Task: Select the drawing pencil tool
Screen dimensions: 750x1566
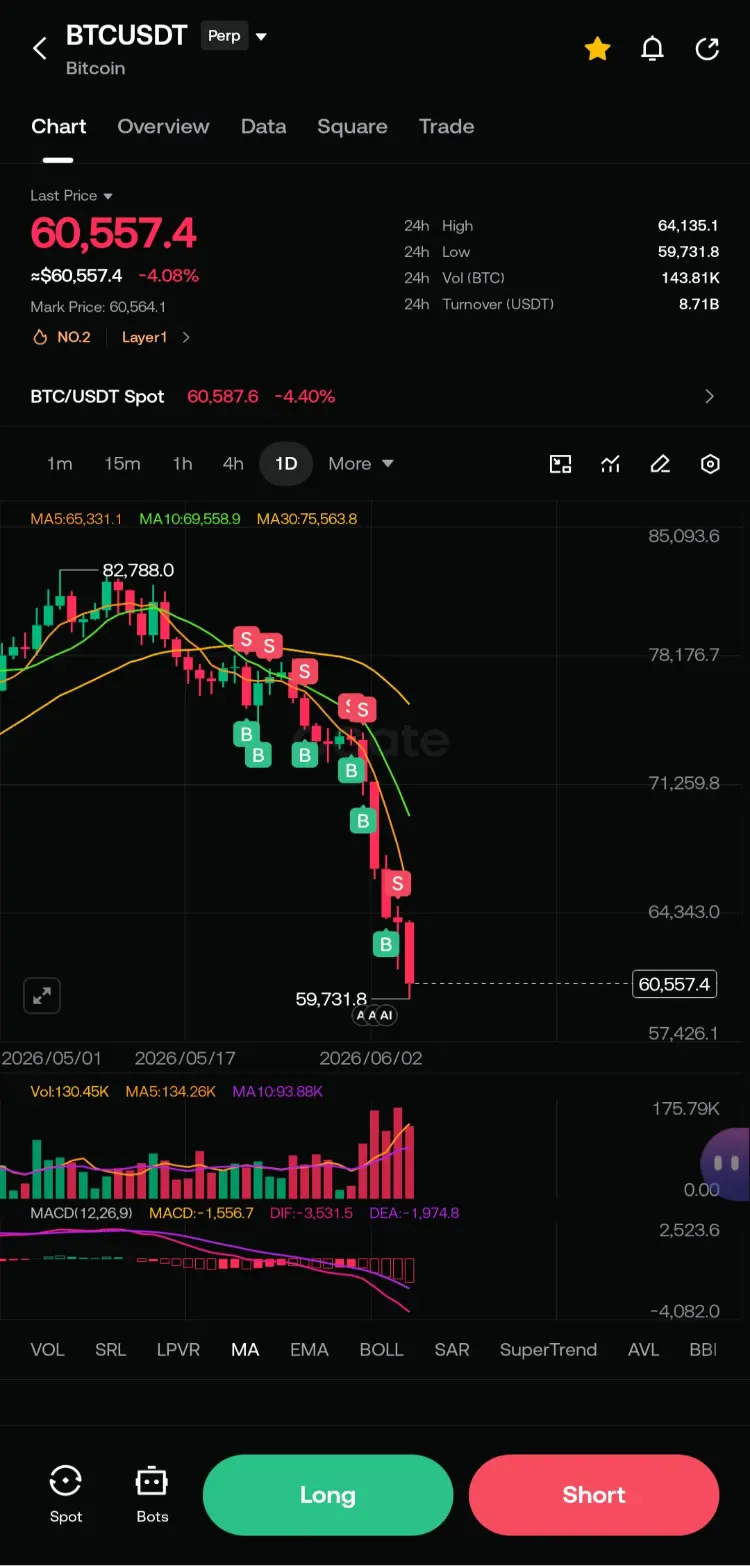Action: pos(660,464)
